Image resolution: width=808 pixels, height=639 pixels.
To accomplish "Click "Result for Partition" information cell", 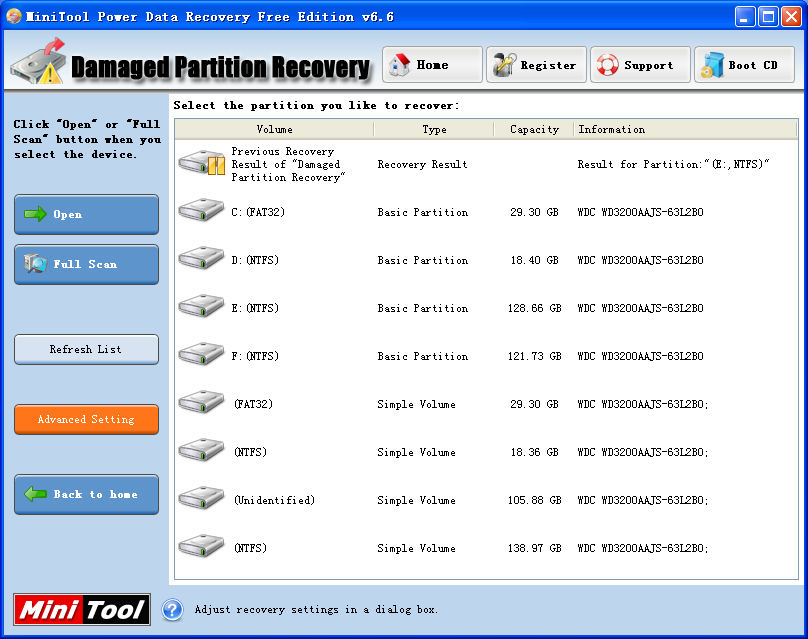I will pos(673,164).
